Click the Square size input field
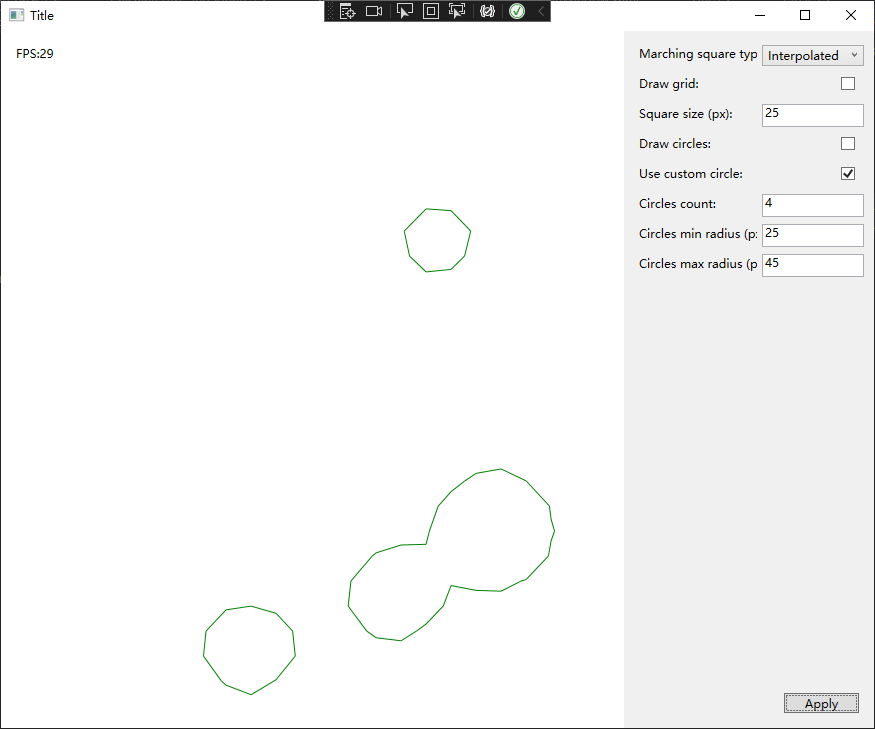875x729 pixels. pos(812,115)
